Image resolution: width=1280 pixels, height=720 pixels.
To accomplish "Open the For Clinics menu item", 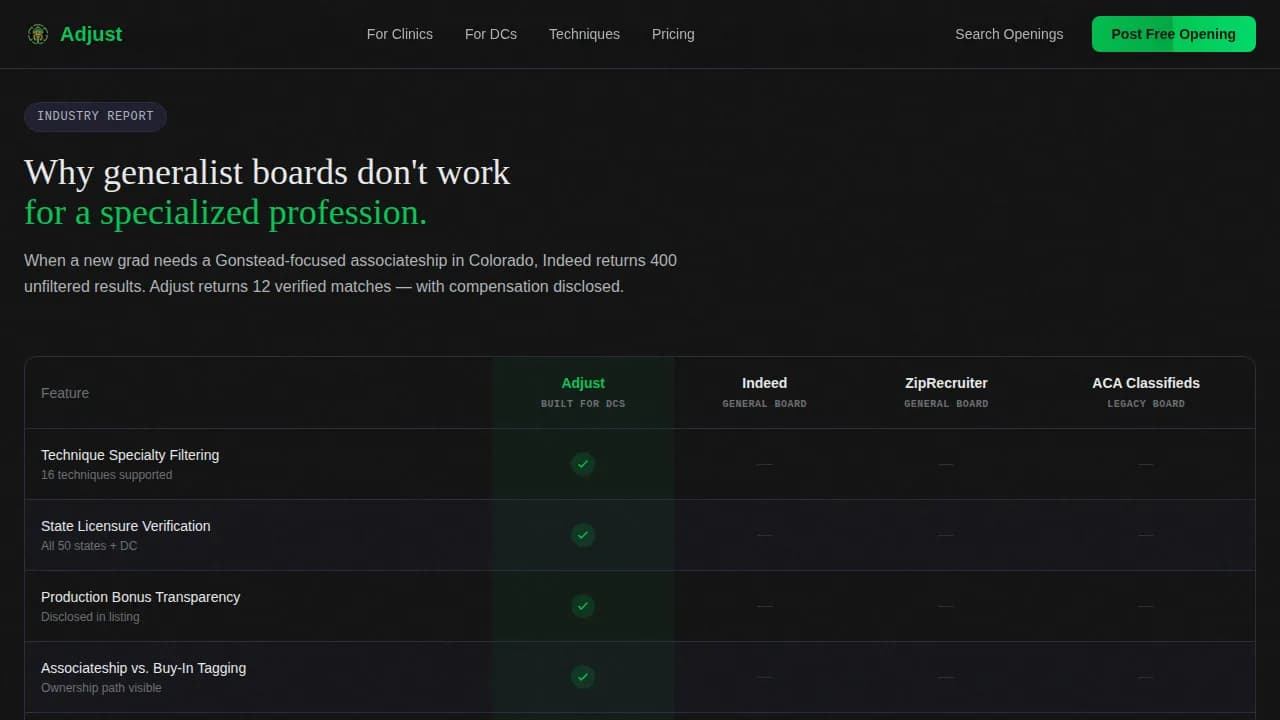I will [x=399, y=34].
